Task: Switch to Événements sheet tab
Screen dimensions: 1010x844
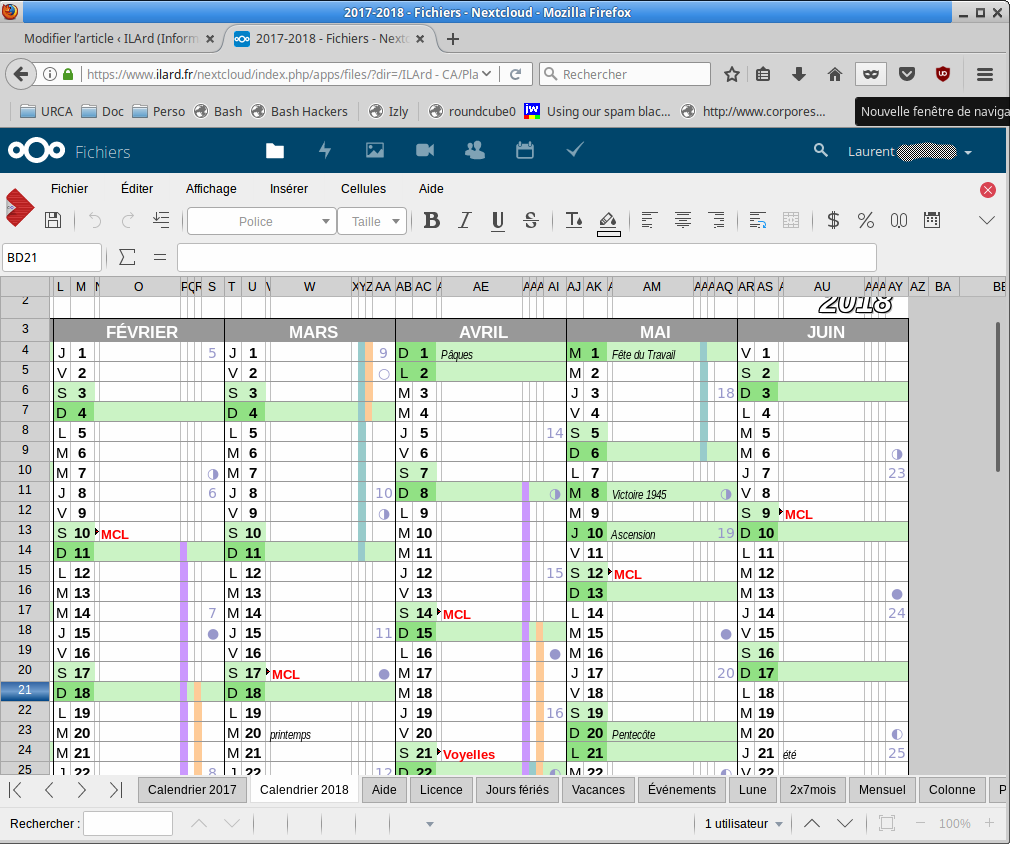Action: [681, 790]
